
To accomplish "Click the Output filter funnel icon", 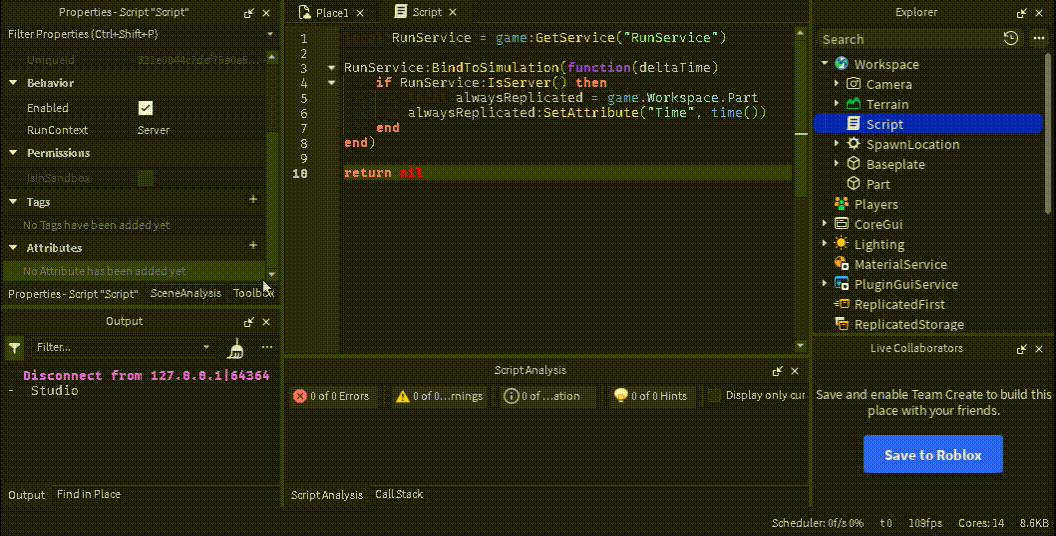I will coord(14,347).
